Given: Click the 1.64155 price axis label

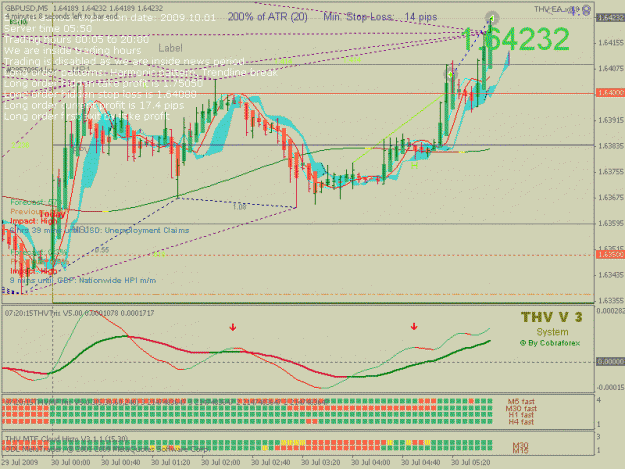Looking at the screenshot, I should [x=611, y=43].
